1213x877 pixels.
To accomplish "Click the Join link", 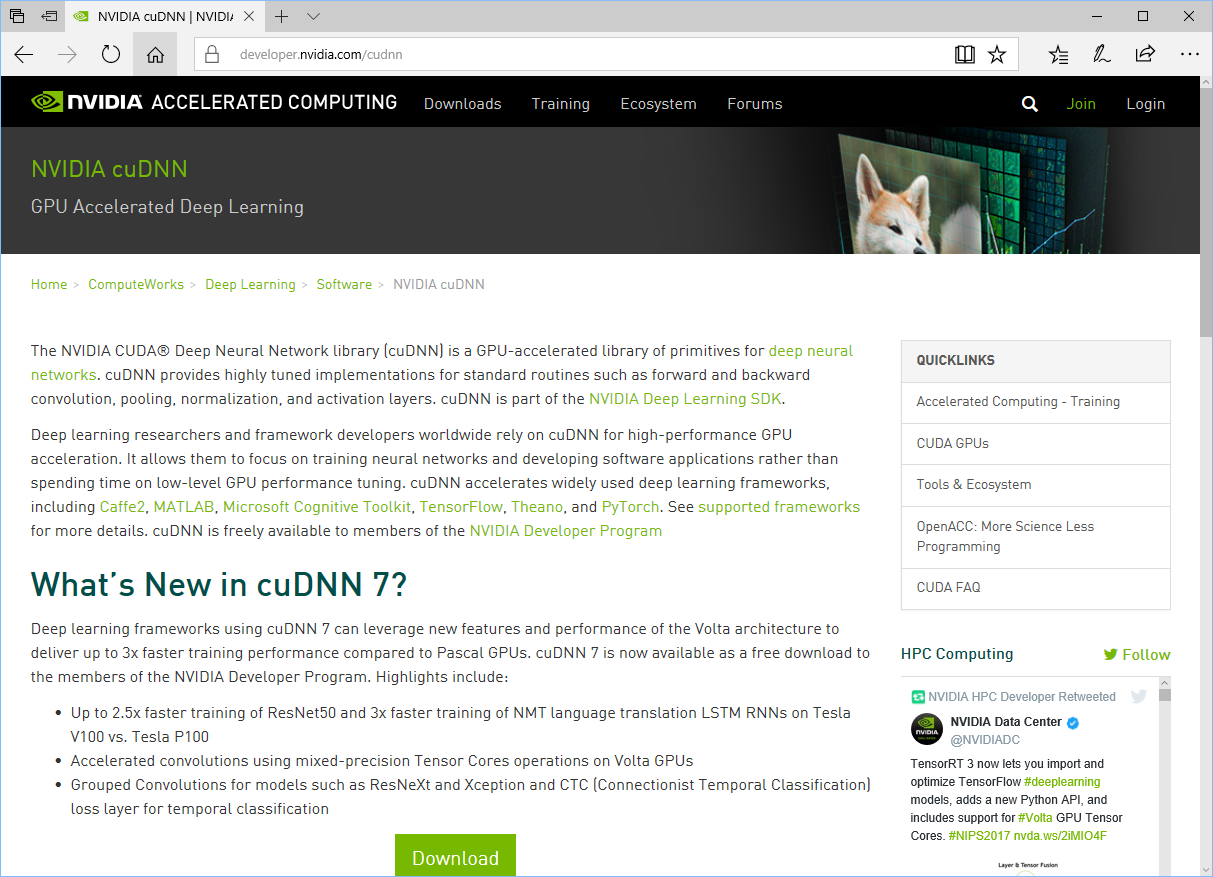I will point(1081,104).
